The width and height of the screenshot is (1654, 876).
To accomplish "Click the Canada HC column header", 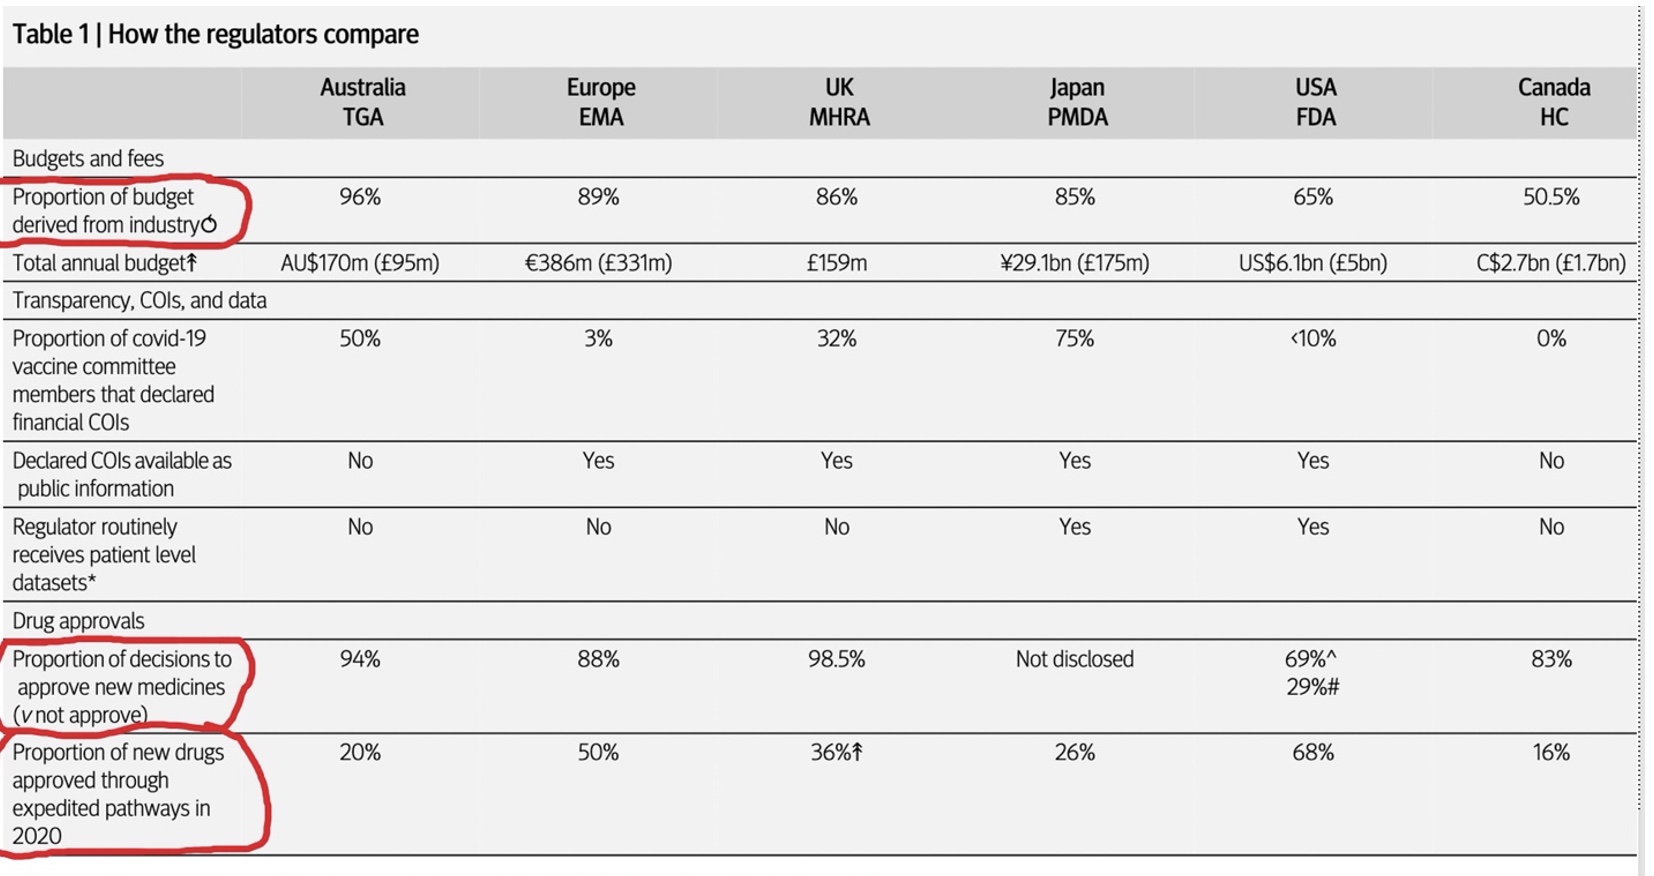I will (x=1553, y=102).
